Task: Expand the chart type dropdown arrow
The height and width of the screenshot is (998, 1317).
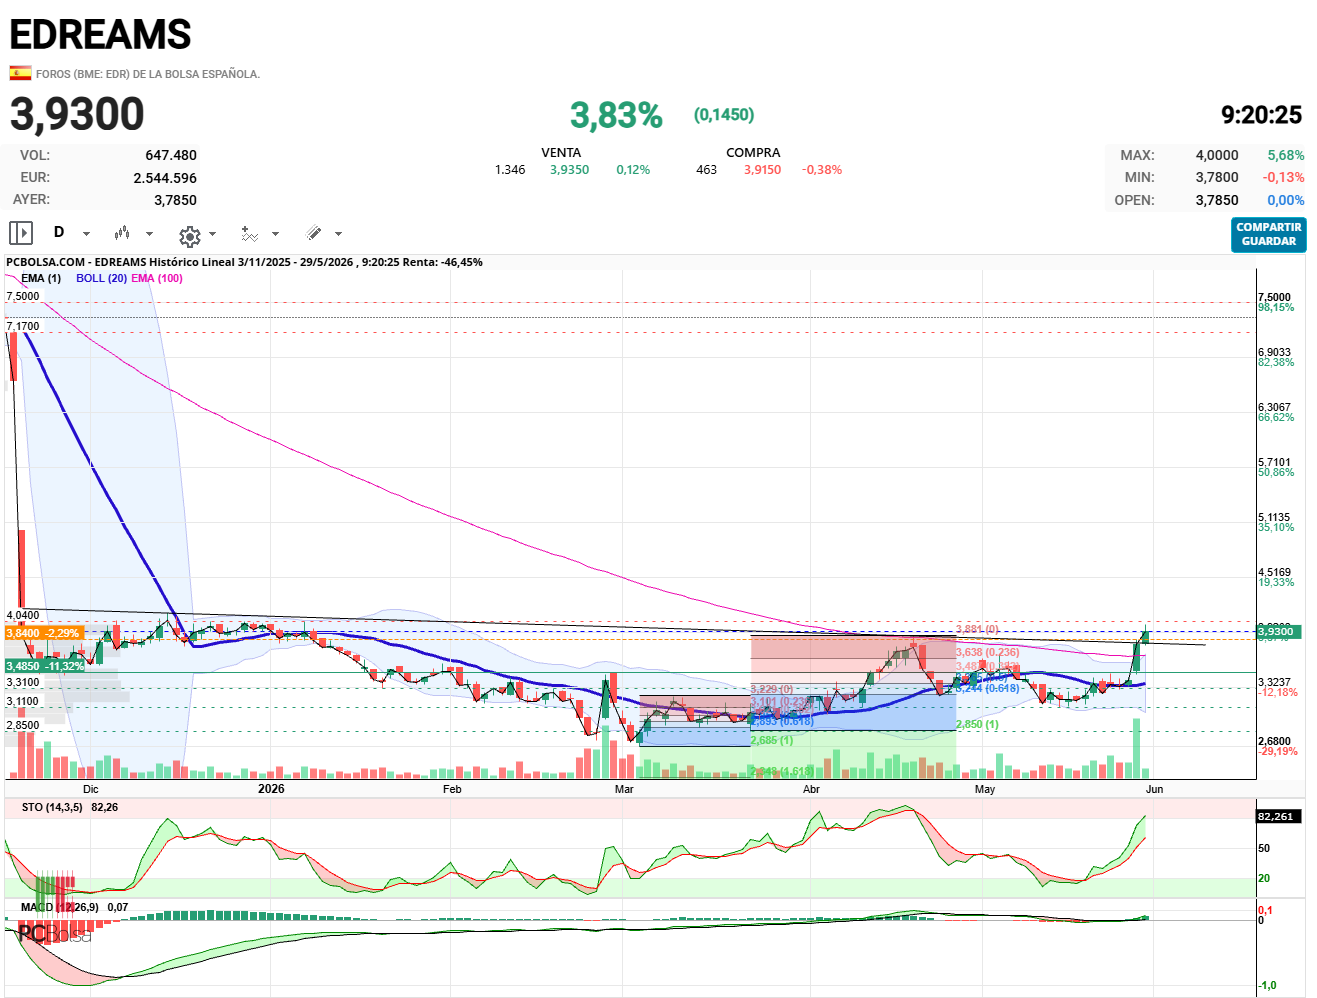Action: point(150,234)
